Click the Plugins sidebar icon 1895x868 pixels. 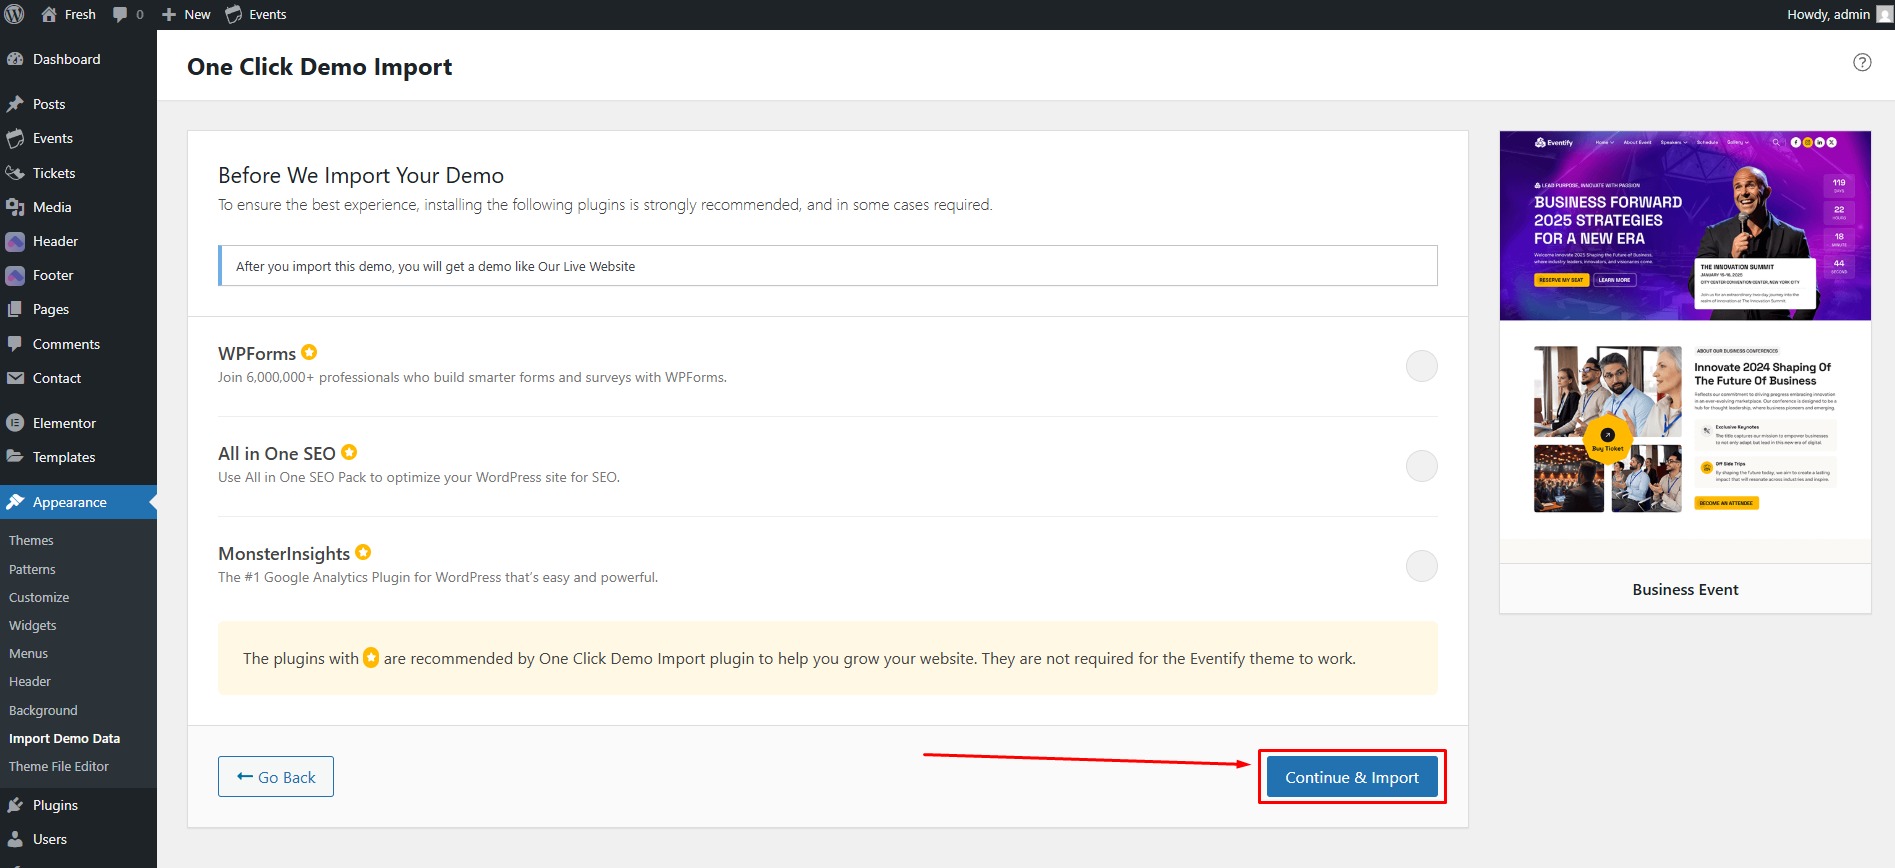(x=15, y=805)
